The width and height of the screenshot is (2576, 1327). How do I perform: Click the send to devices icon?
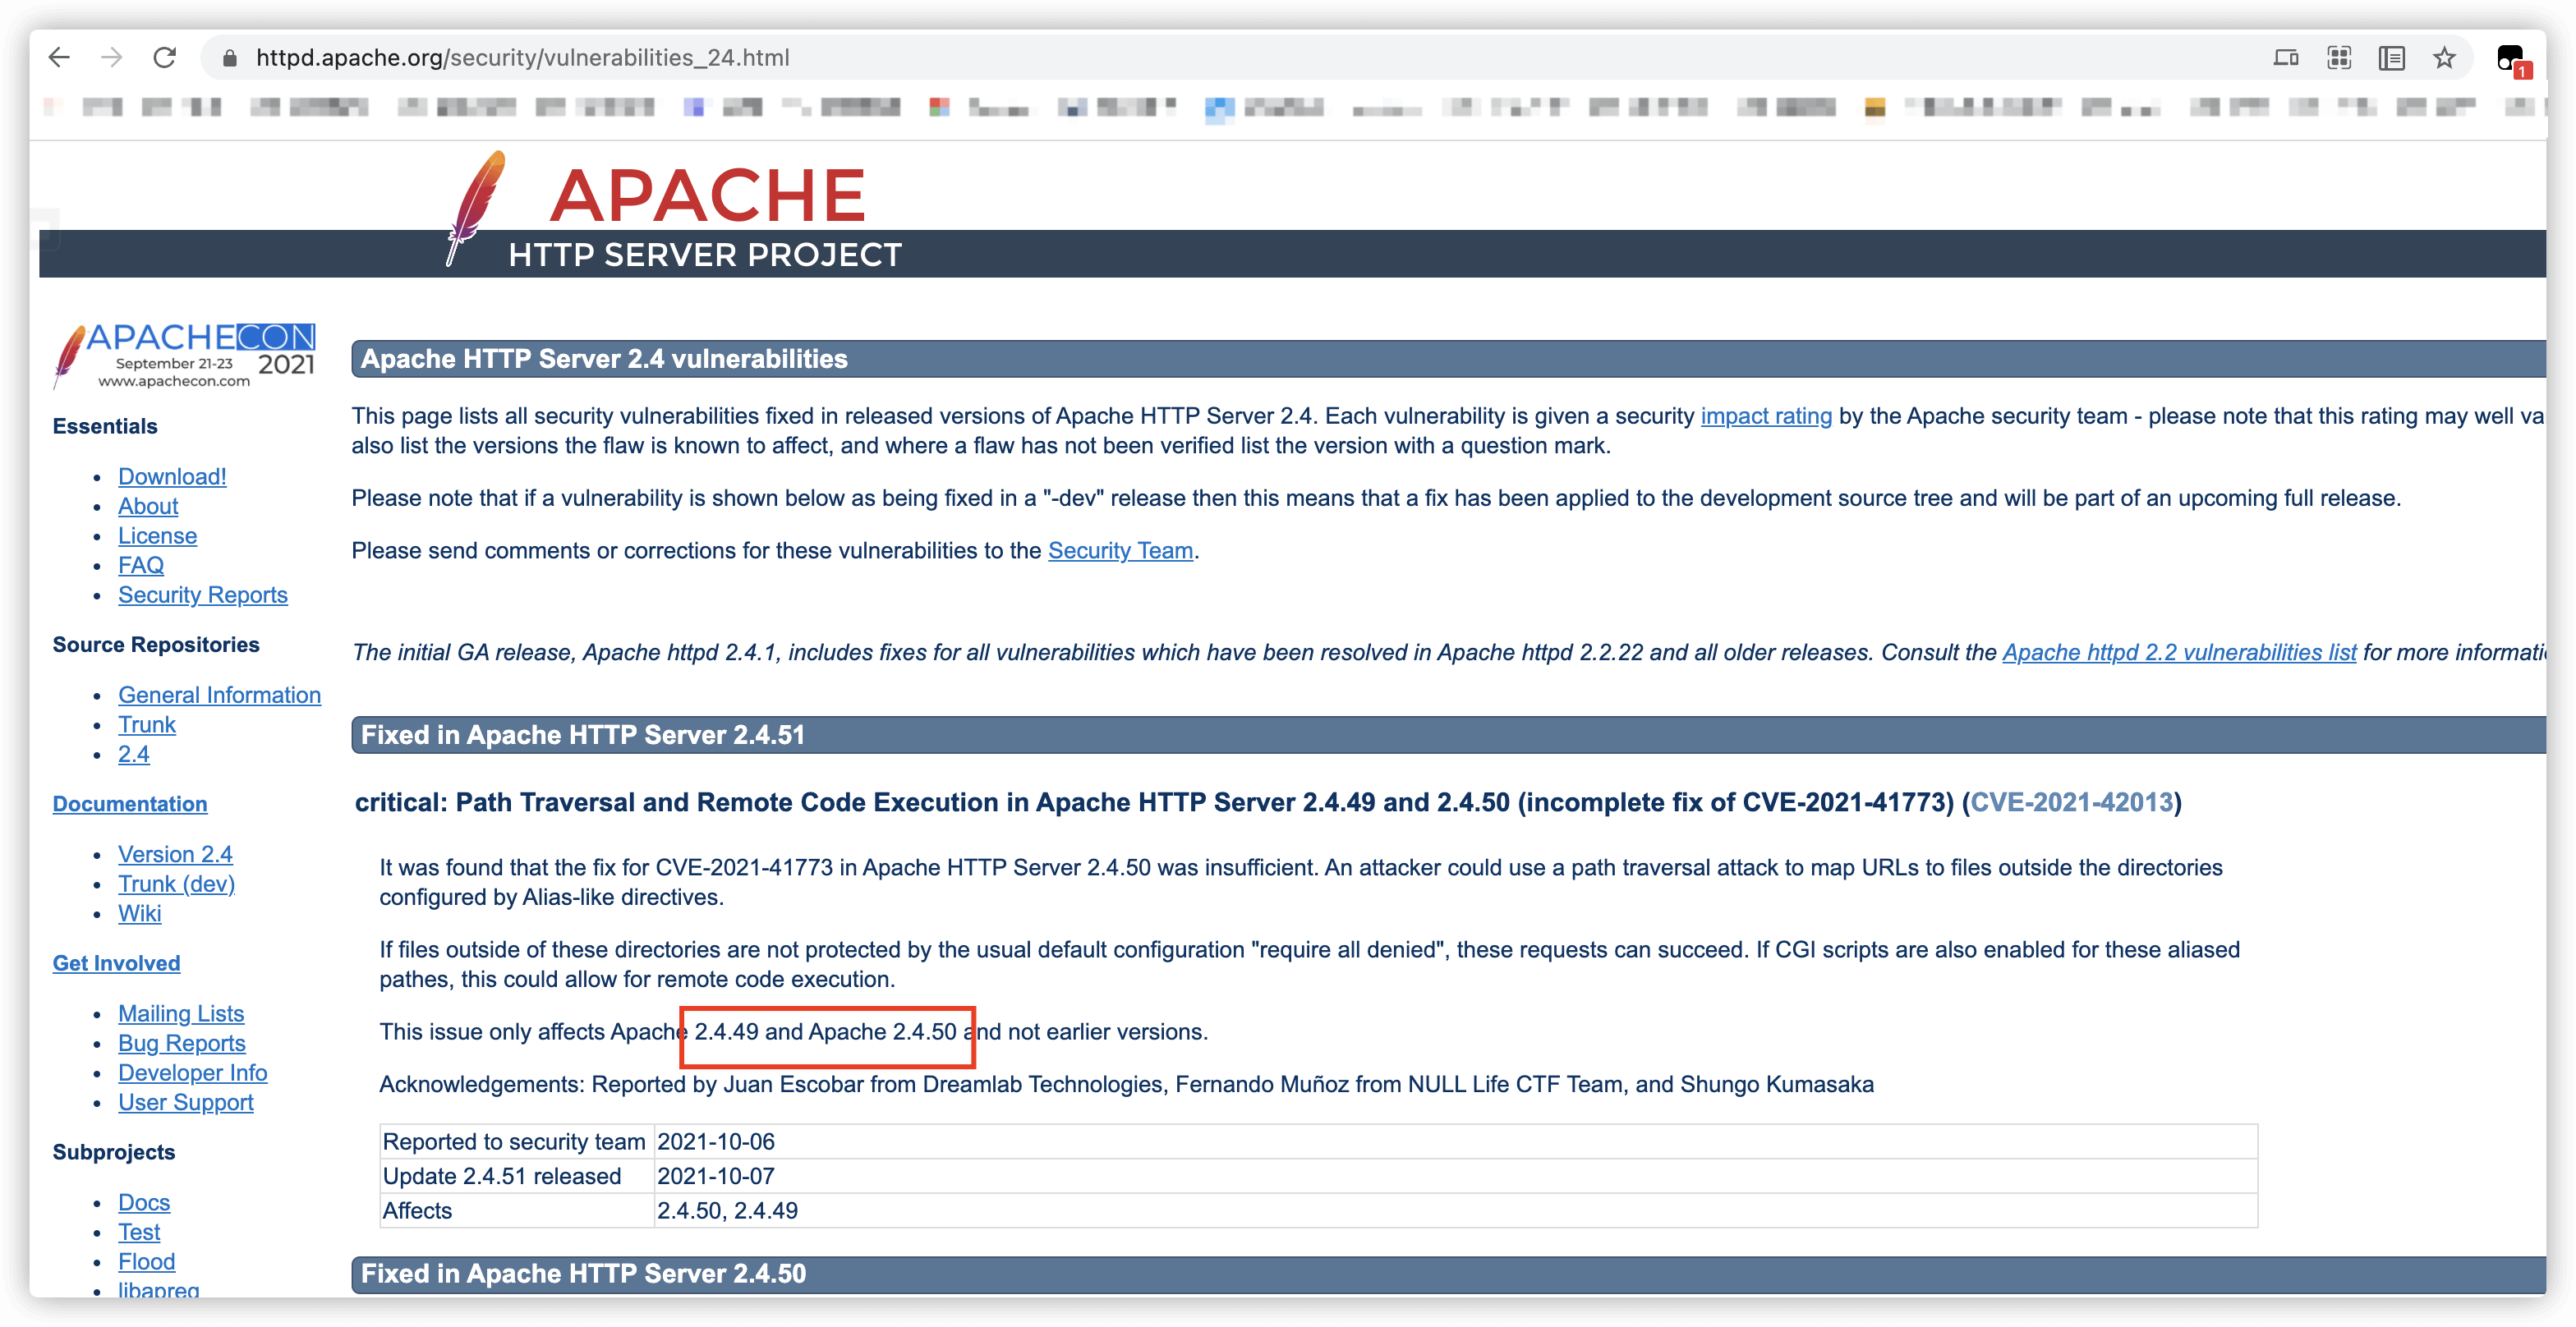click(2285, 58)
